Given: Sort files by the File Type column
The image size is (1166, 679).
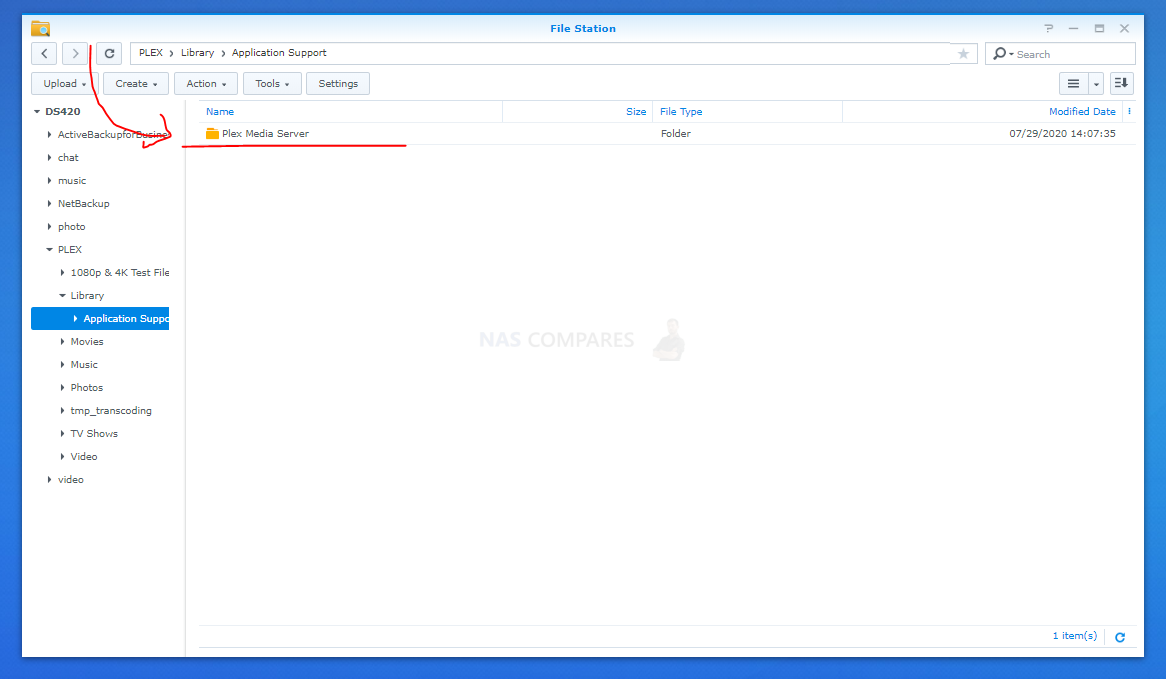Looking at the screenshot, I should tap(681, 112).
